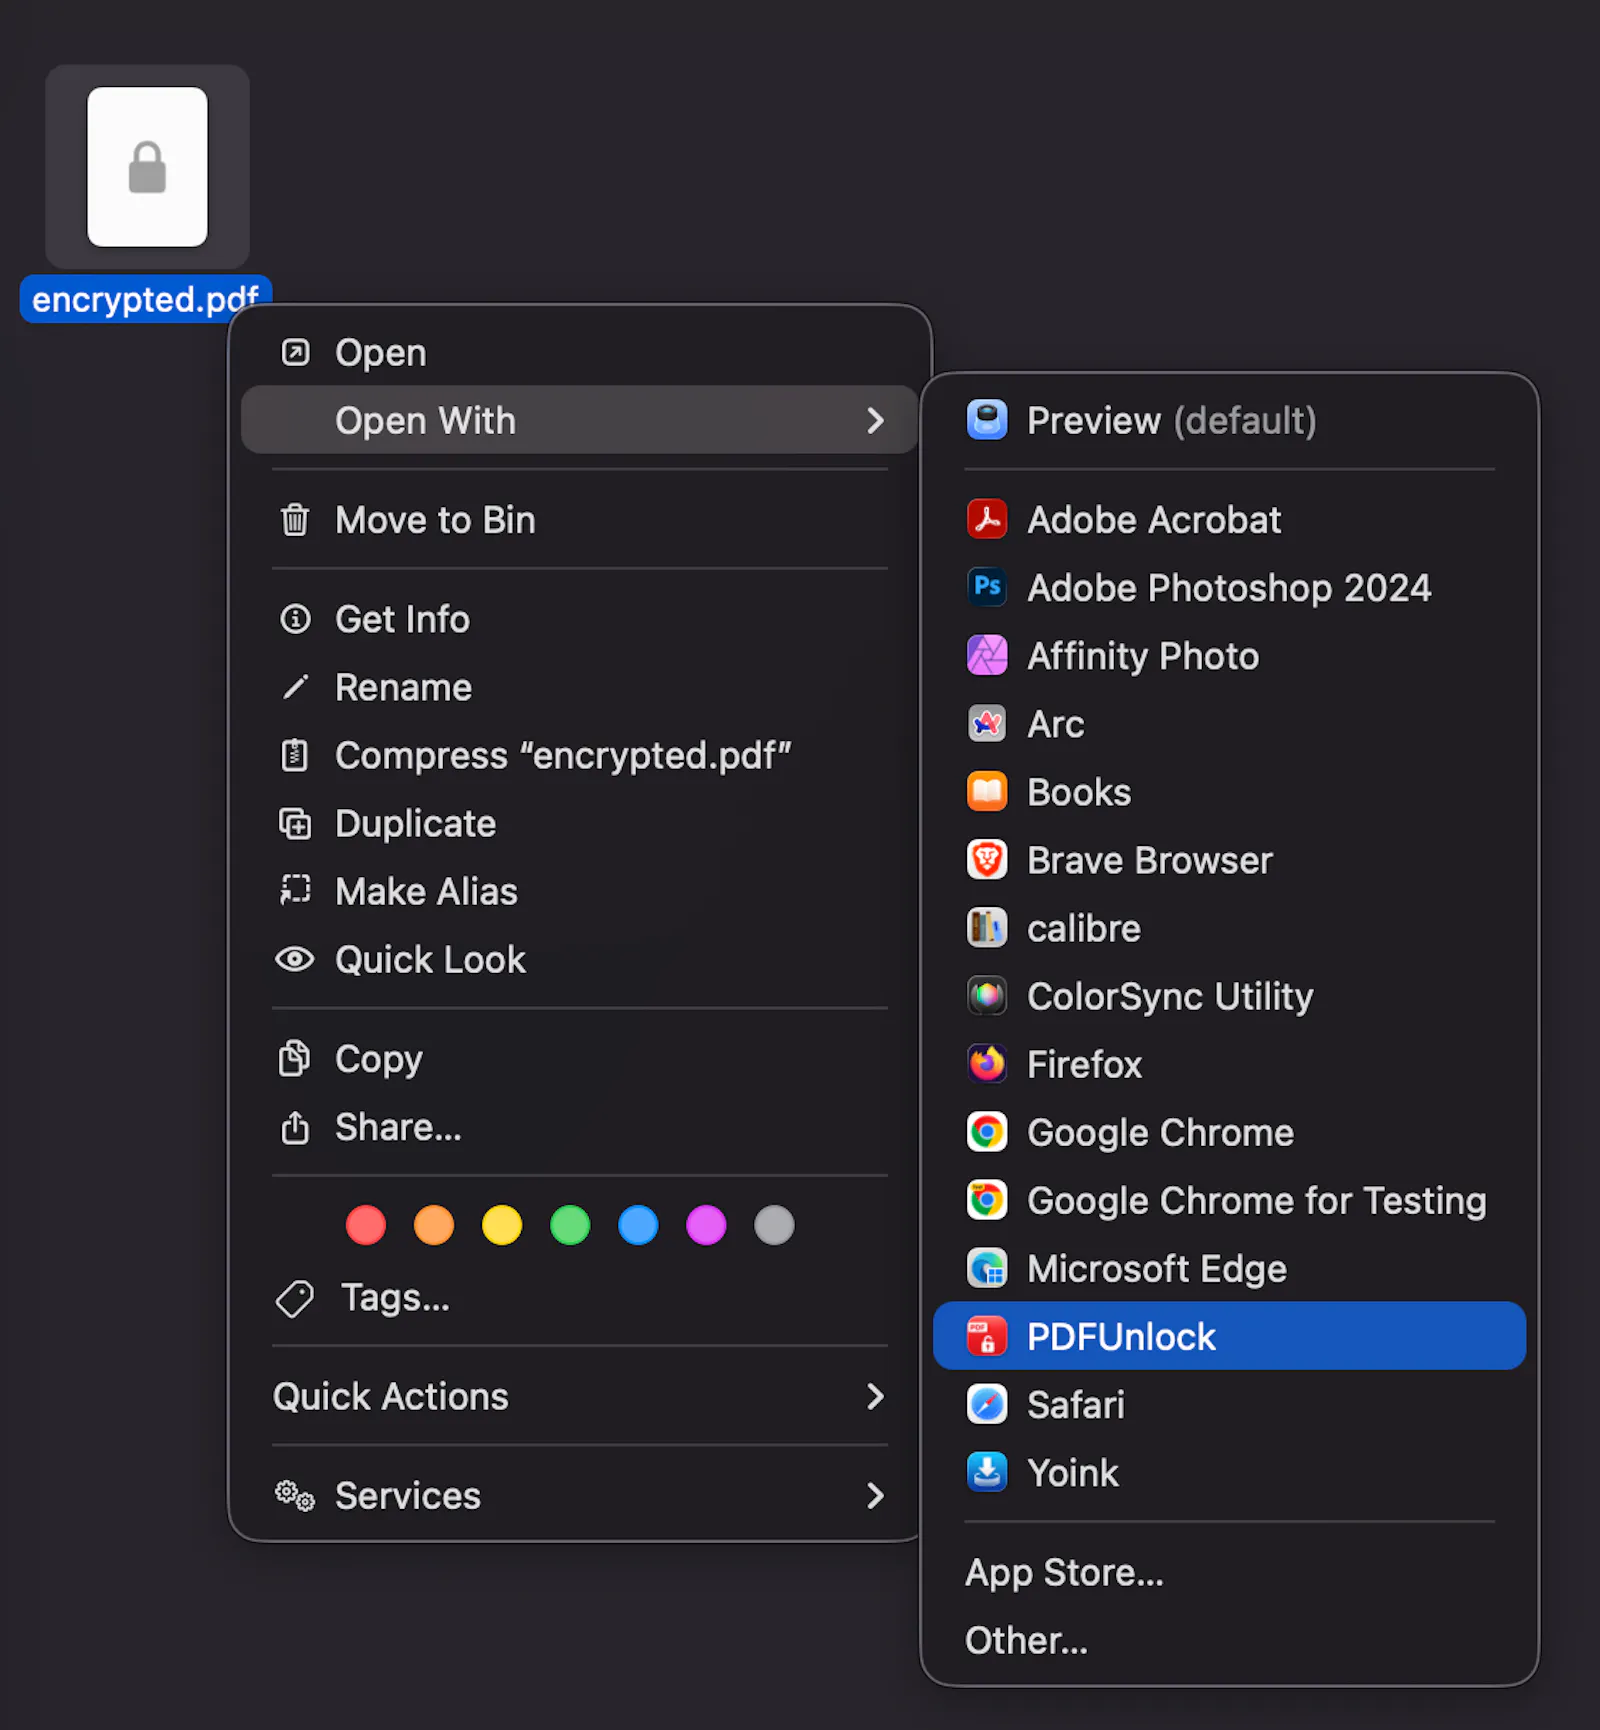The width and height of the screenshot is (1600, 1730).
Task: Open the App Store... option
Action: click(x=1229, y=1571)
